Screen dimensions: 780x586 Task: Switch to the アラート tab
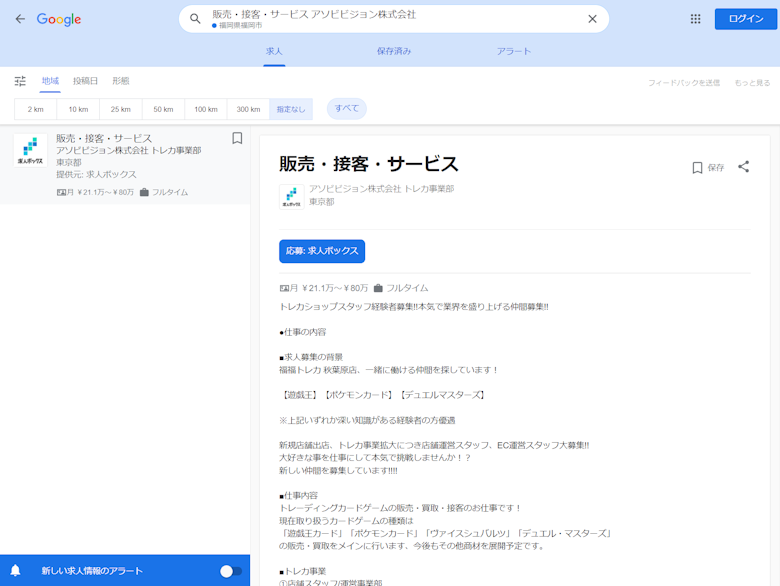click(x=514, y=51)
